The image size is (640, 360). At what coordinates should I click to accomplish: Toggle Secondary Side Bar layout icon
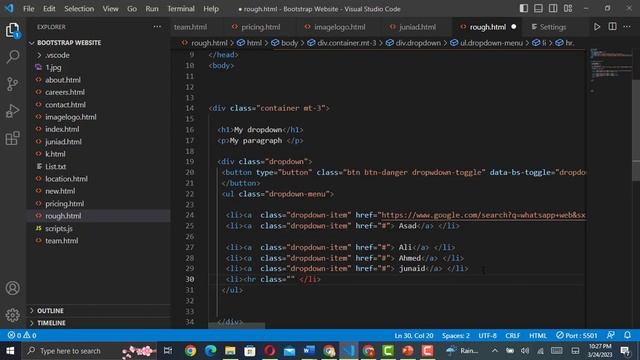(553, 9)
